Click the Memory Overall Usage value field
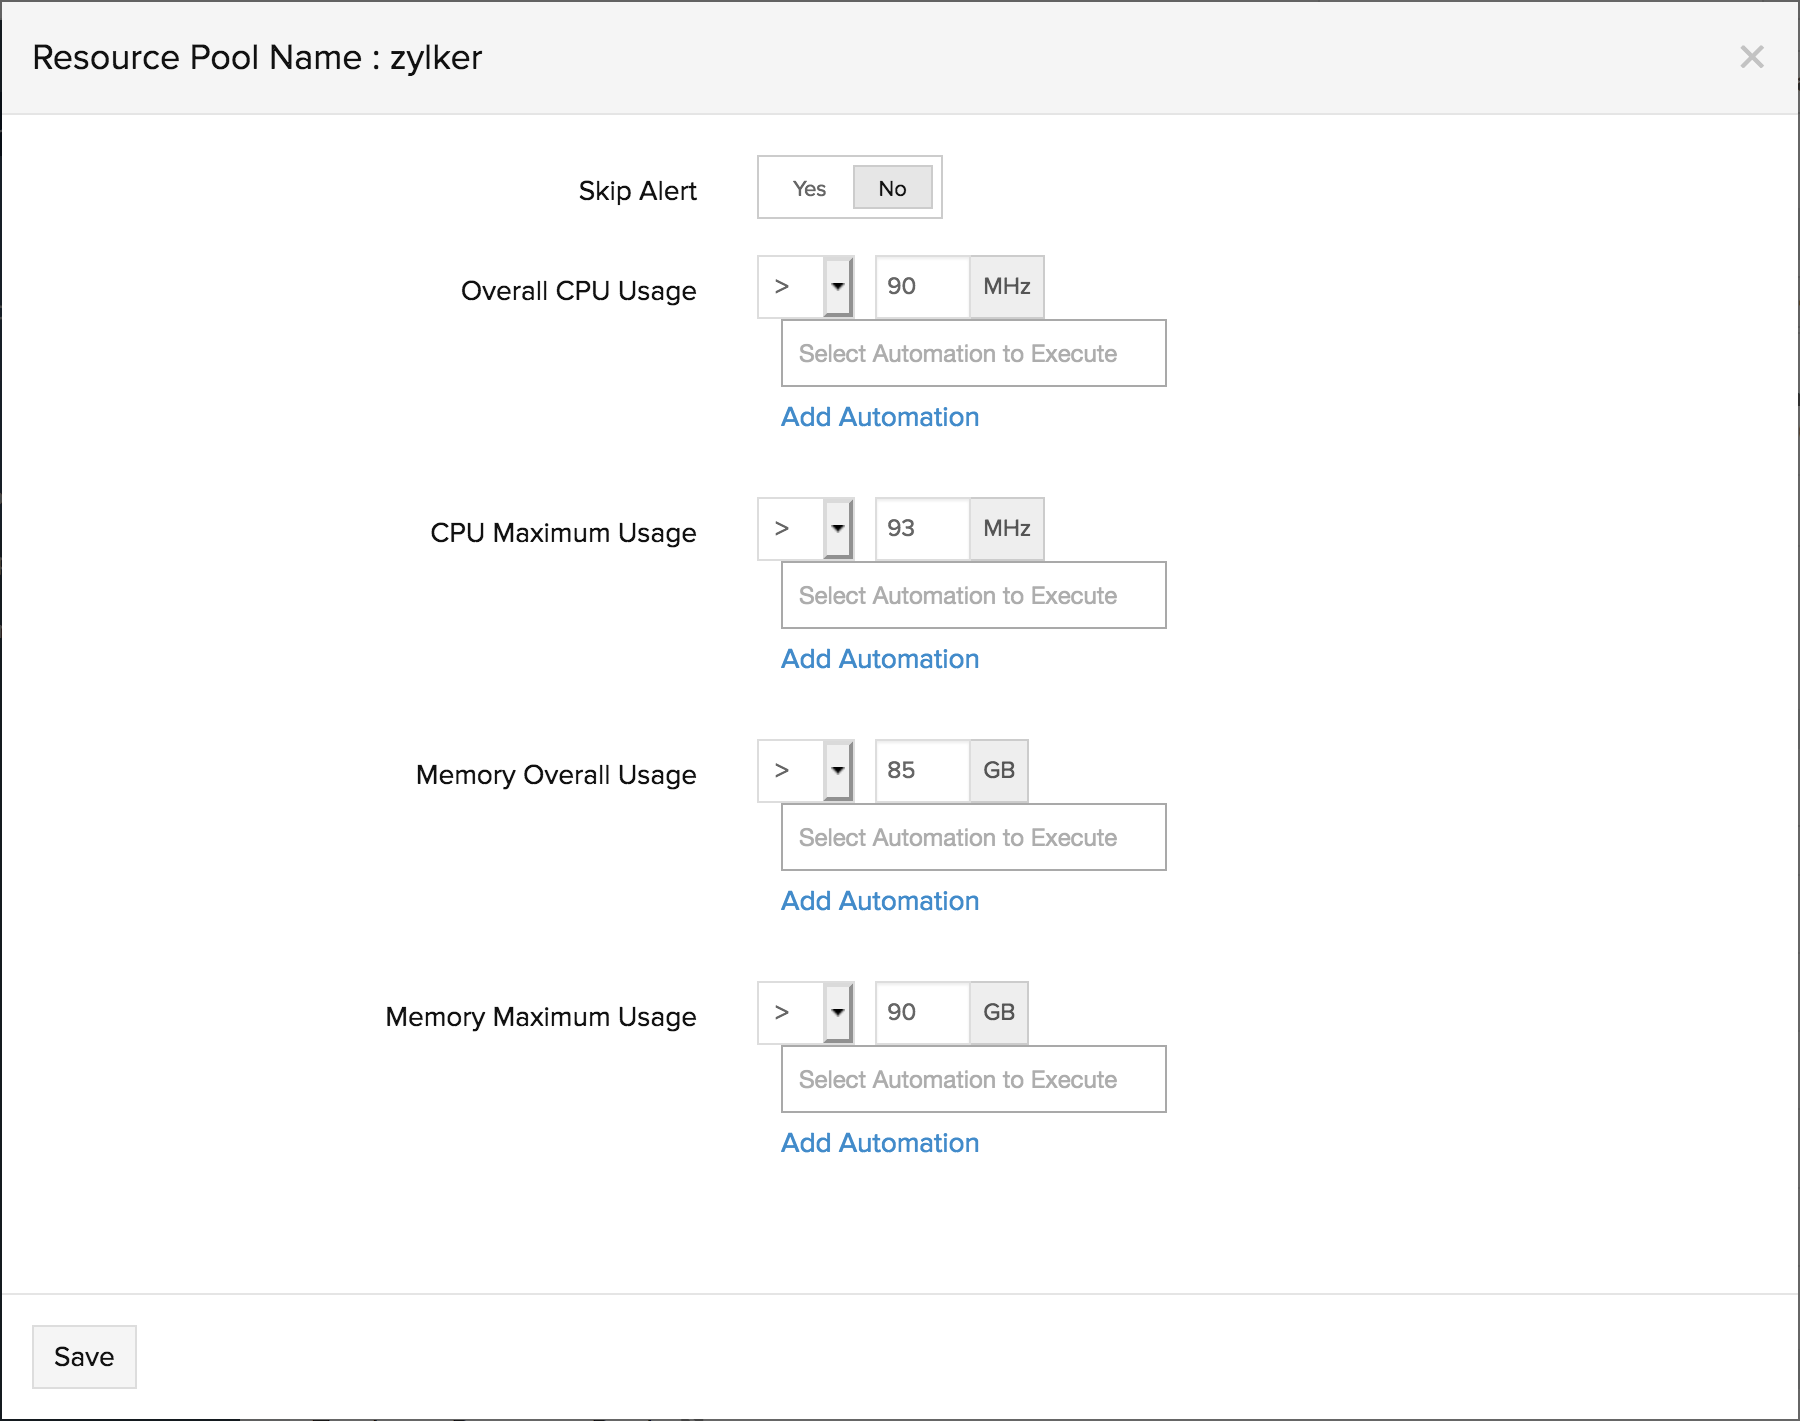This screenshot has width=1800, height=1421. [x=922, y=771]
